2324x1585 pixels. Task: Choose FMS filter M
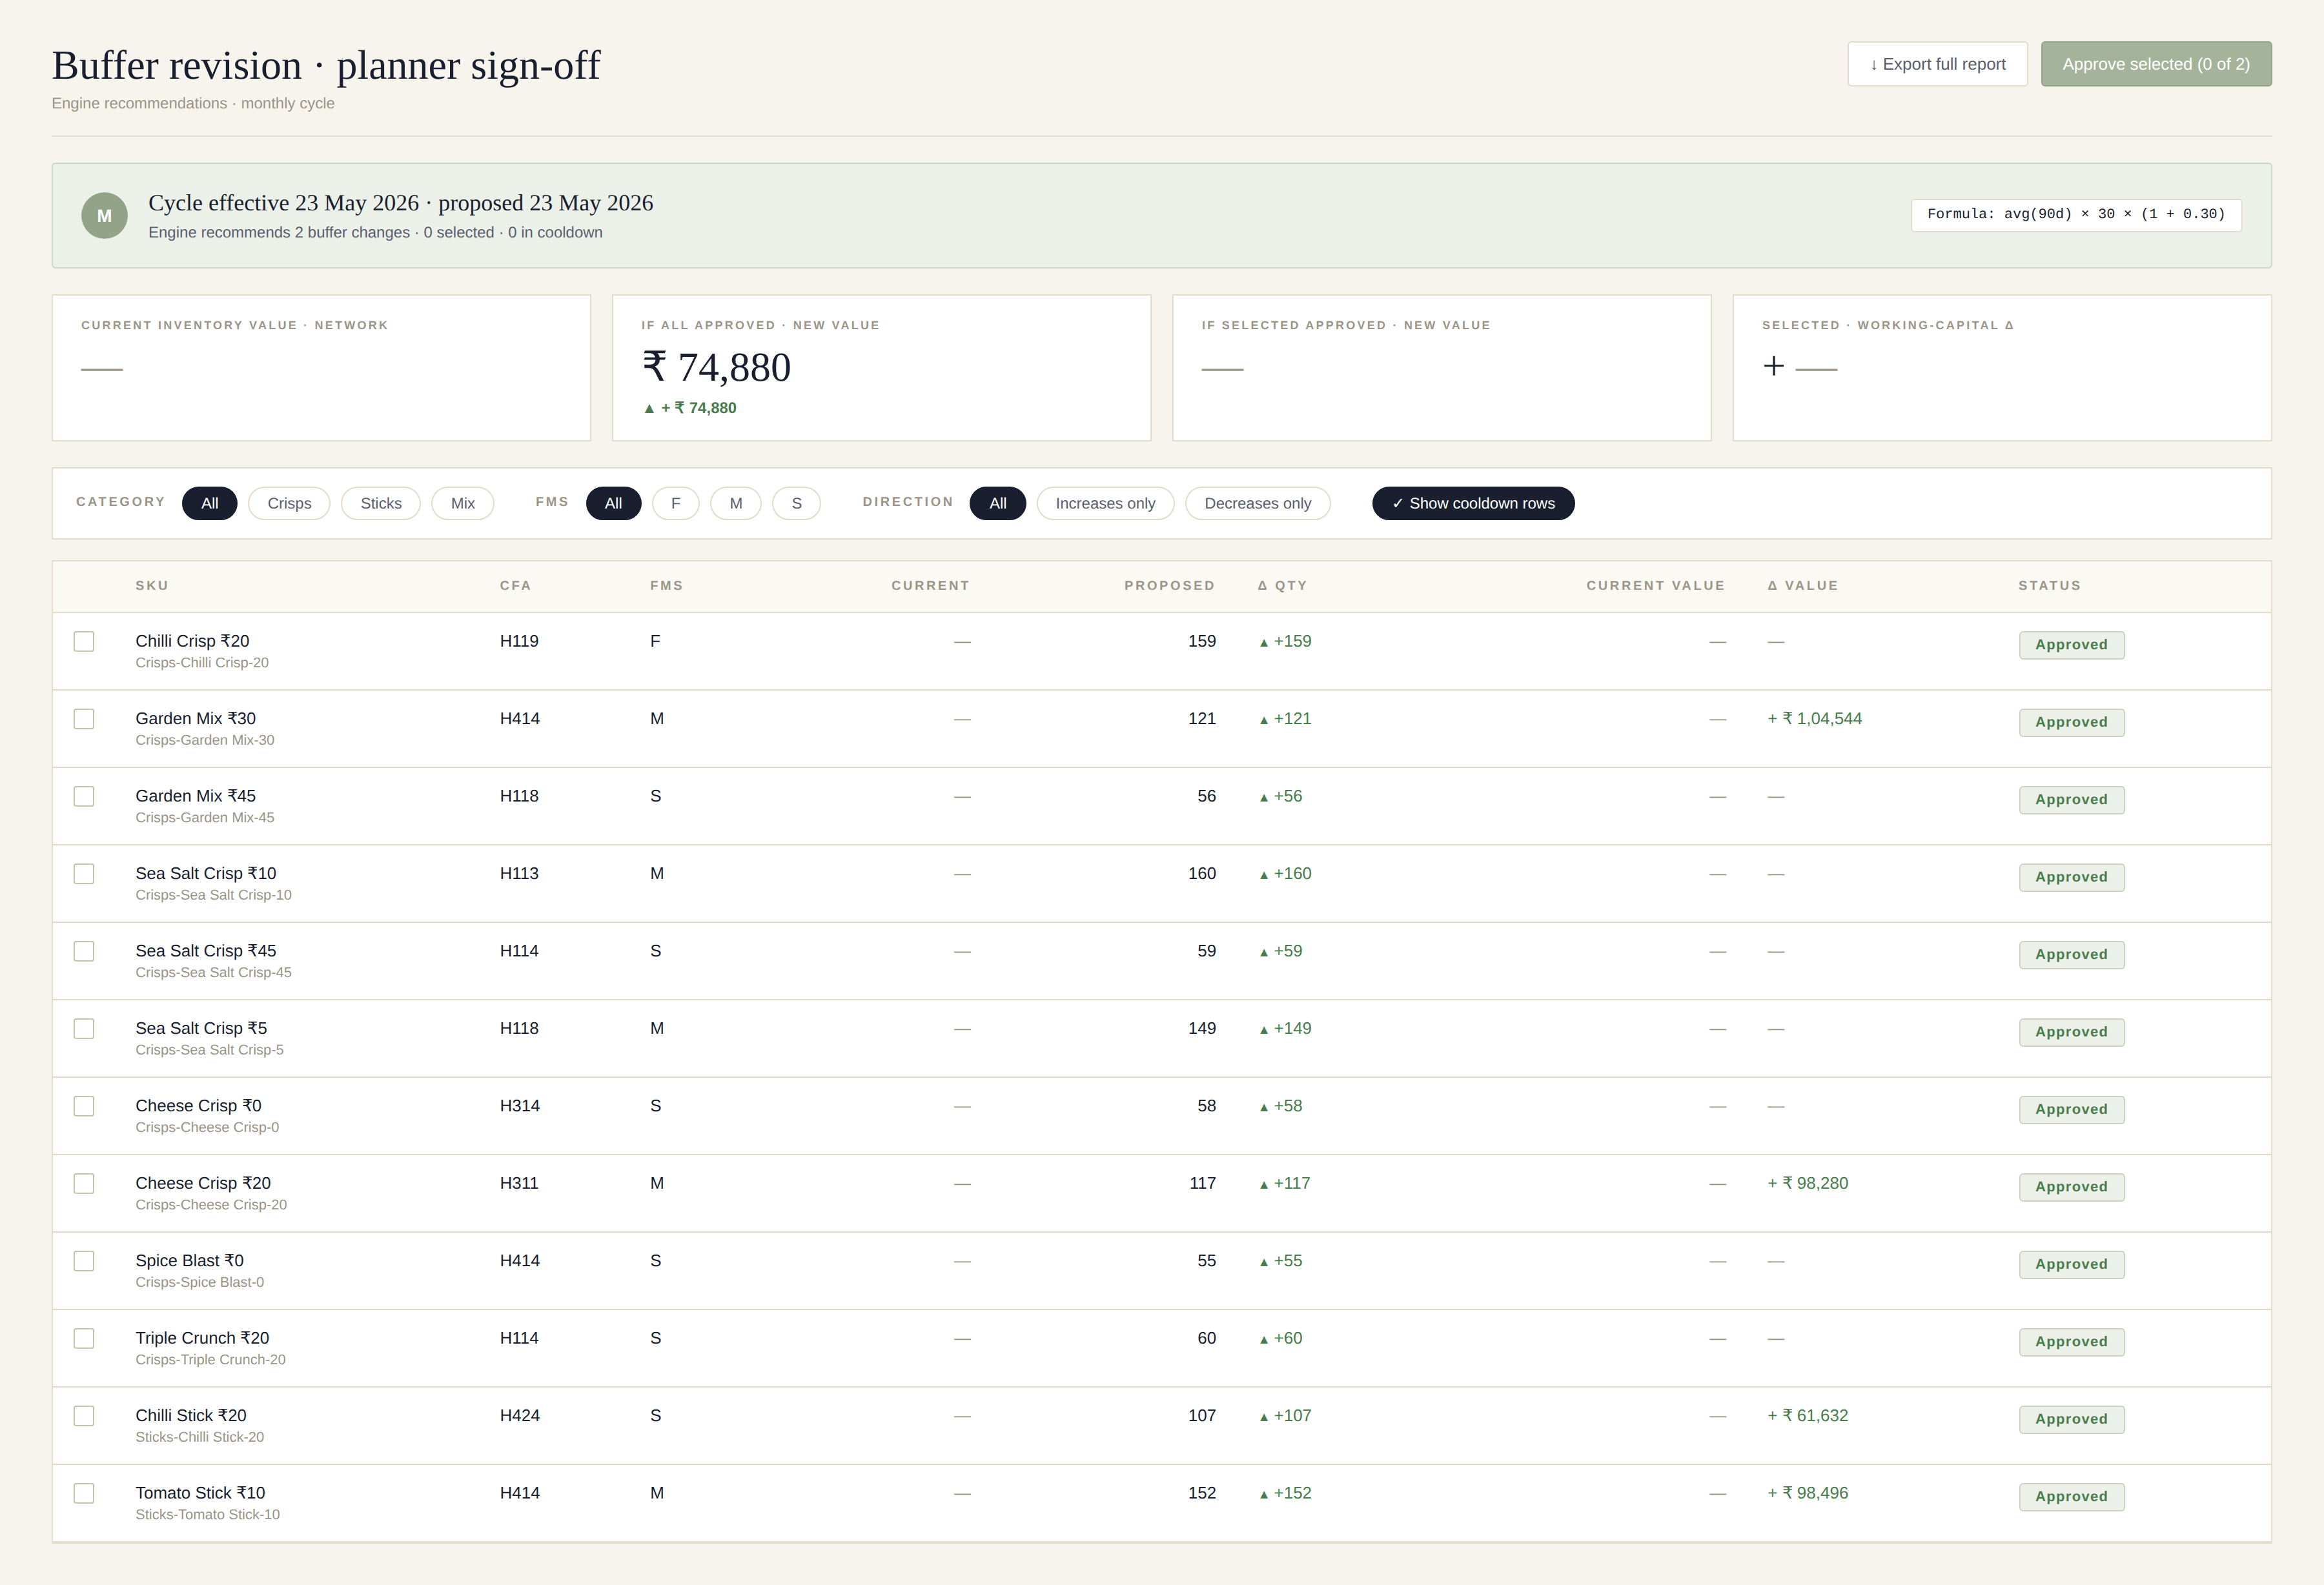click(736, 503)
